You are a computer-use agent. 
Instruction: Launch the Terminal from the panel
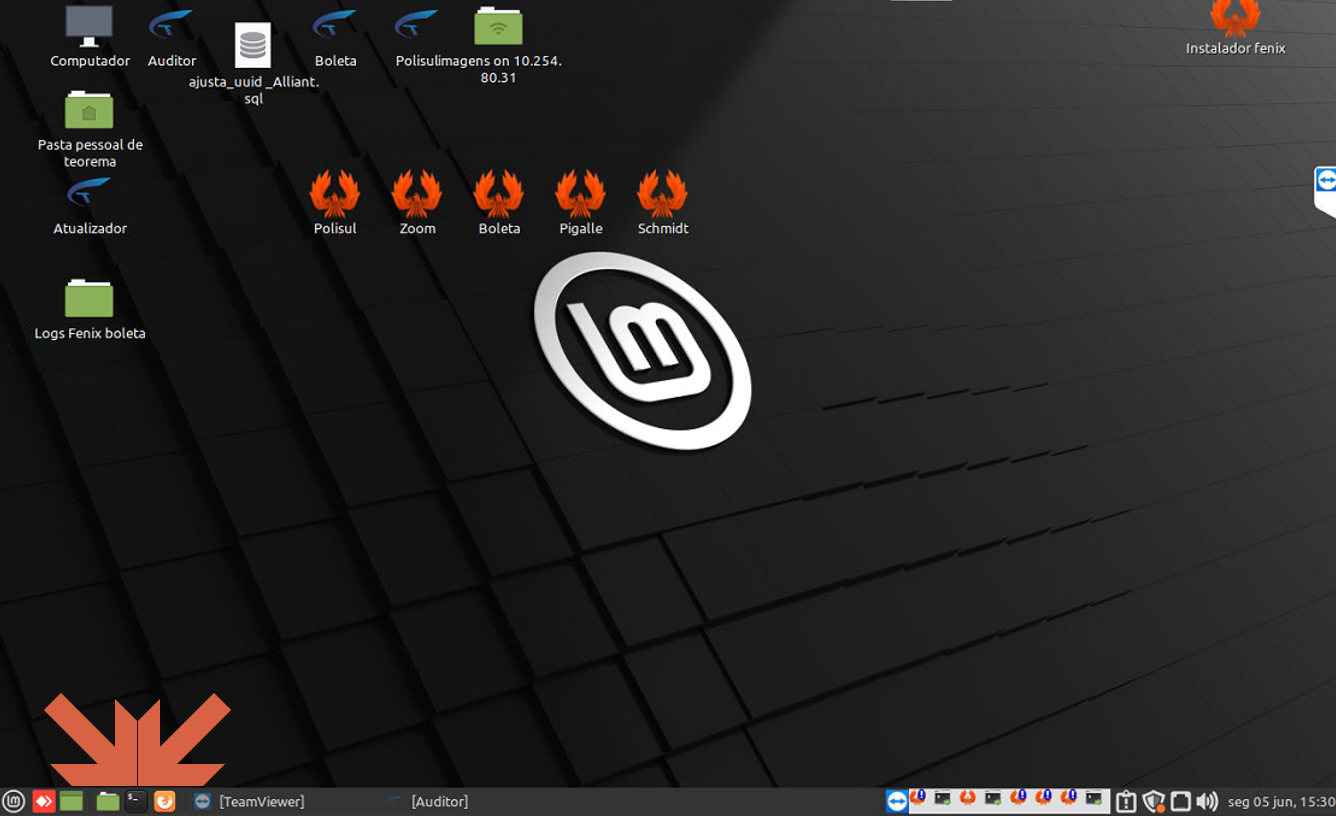click(x=136, y=801)
